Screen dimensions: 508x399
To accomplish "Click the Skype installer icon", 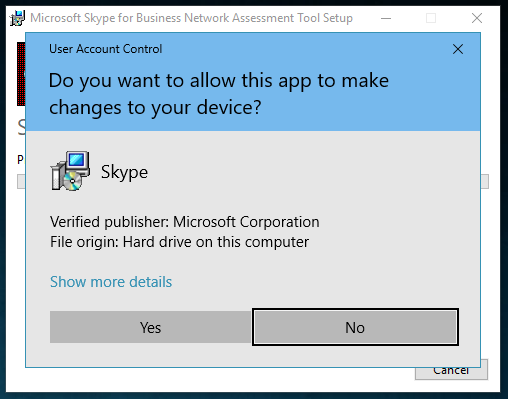I will click(70, 171).
